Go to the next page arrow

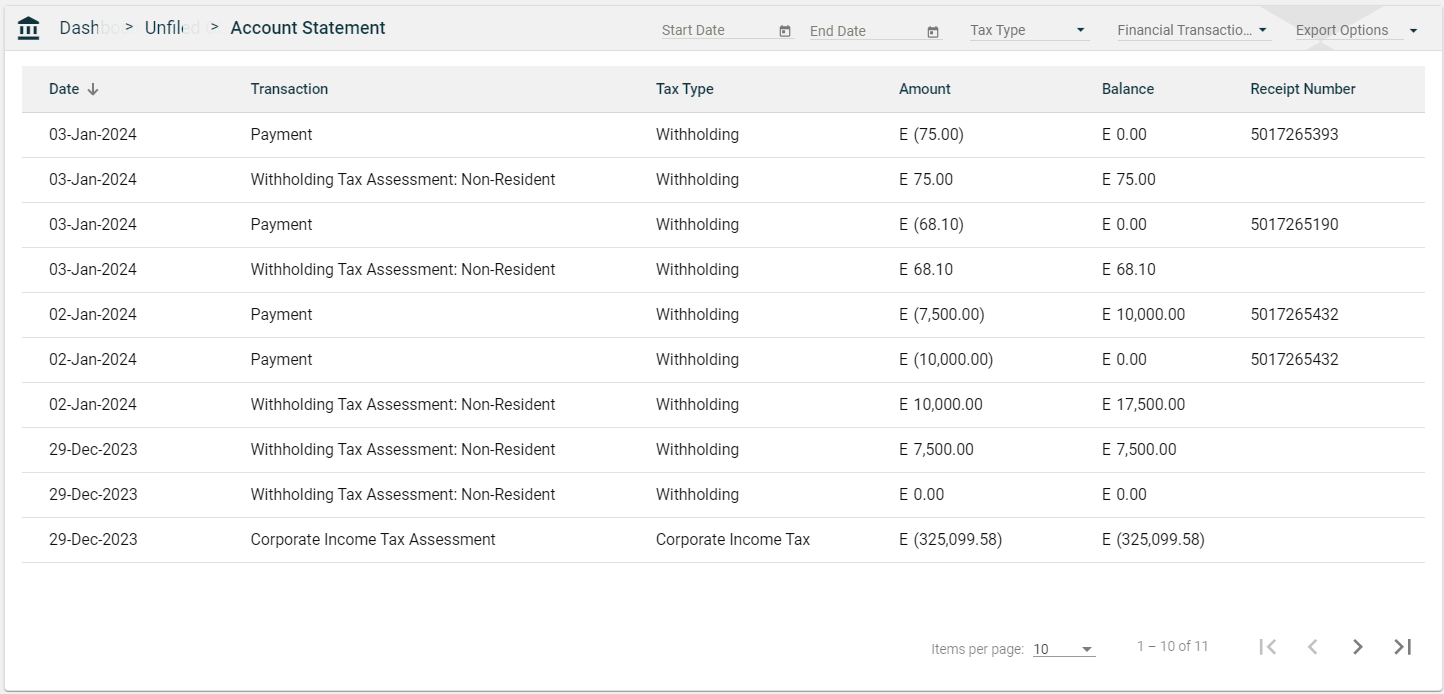1357,647
